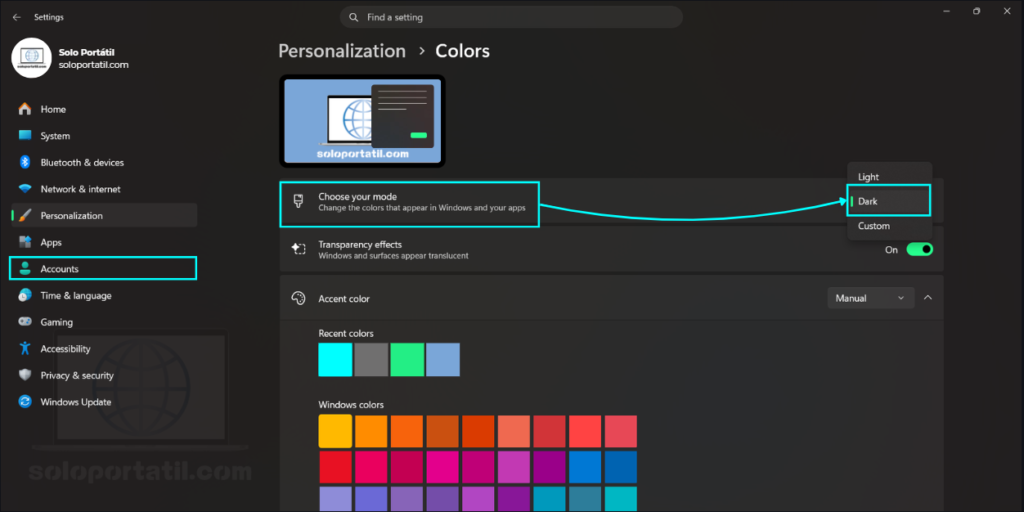Image resolution: width=1024 pixels, height=512 pixels.
Task: Click the Recent colors heading text
Action: point(346,333)
